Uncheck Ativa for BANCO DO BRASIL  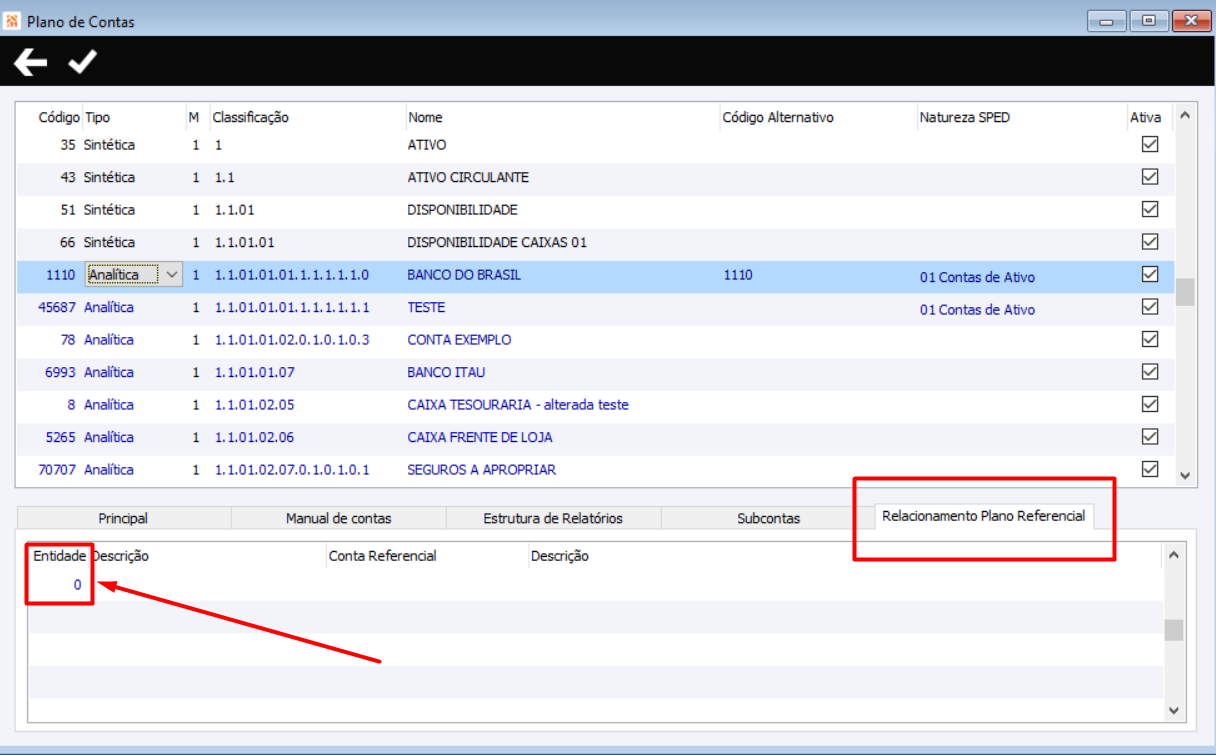tap(1150, 274)
